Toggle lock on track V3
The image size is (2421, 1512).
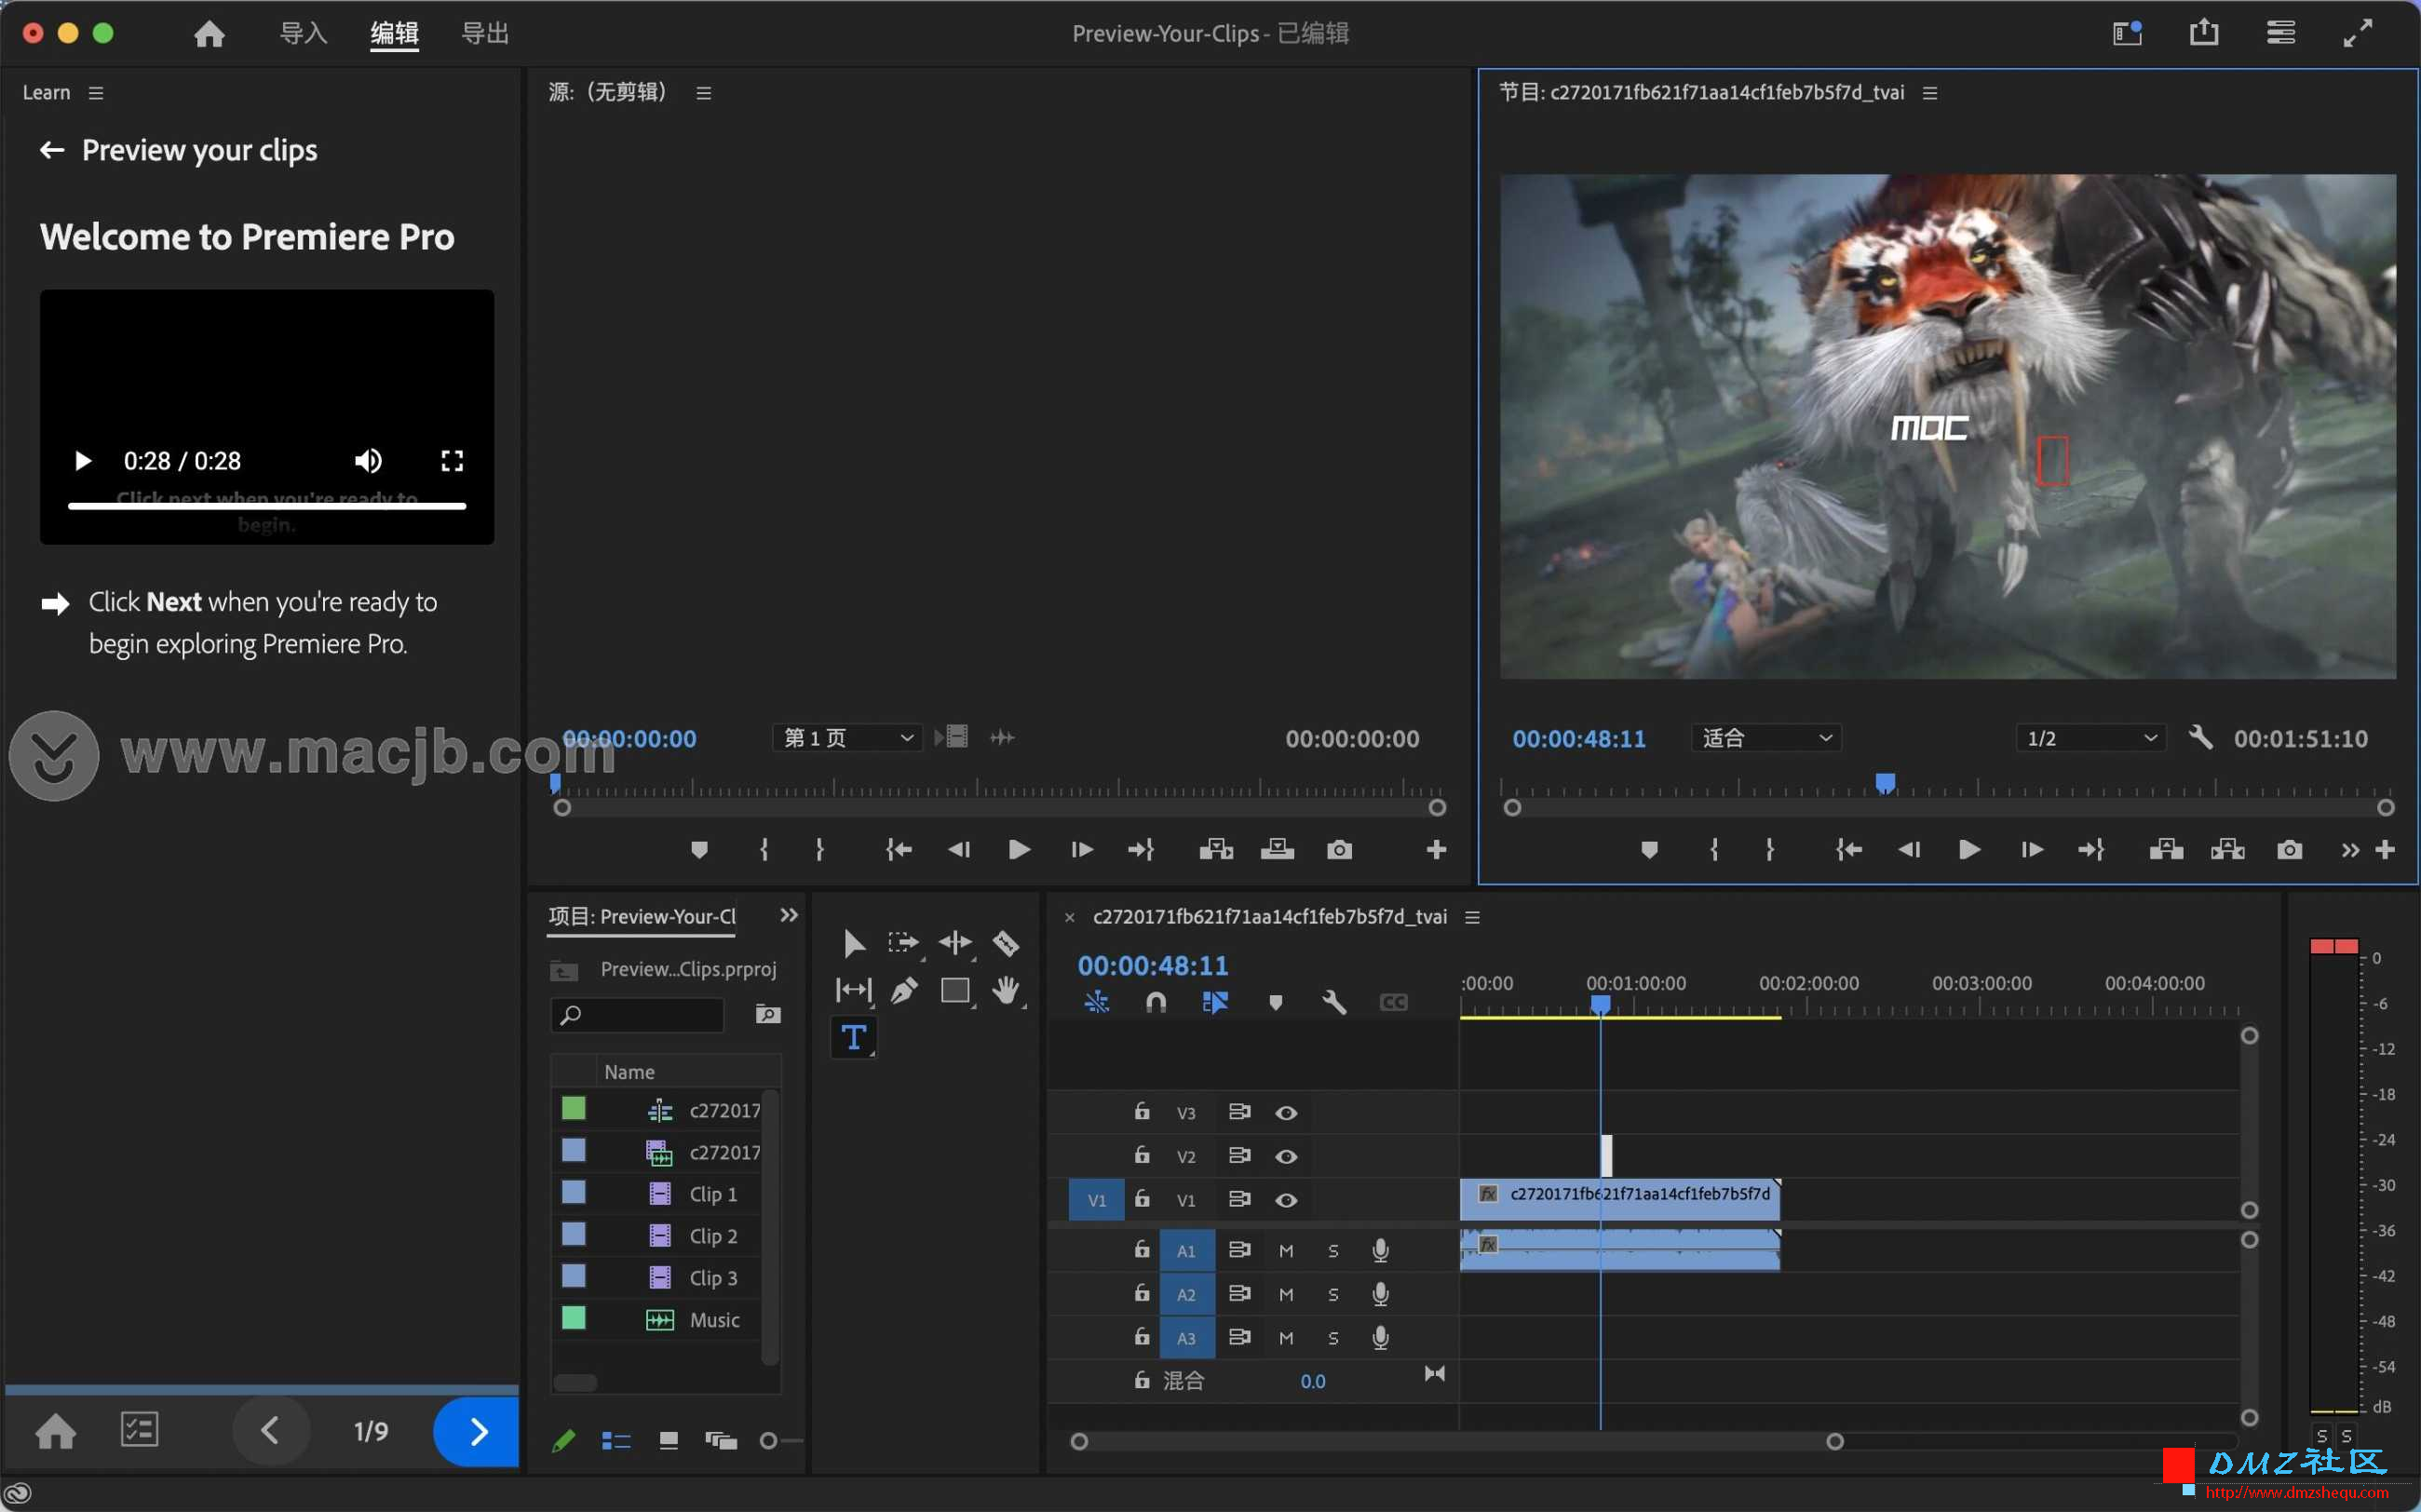(x=1142, y=1112)
